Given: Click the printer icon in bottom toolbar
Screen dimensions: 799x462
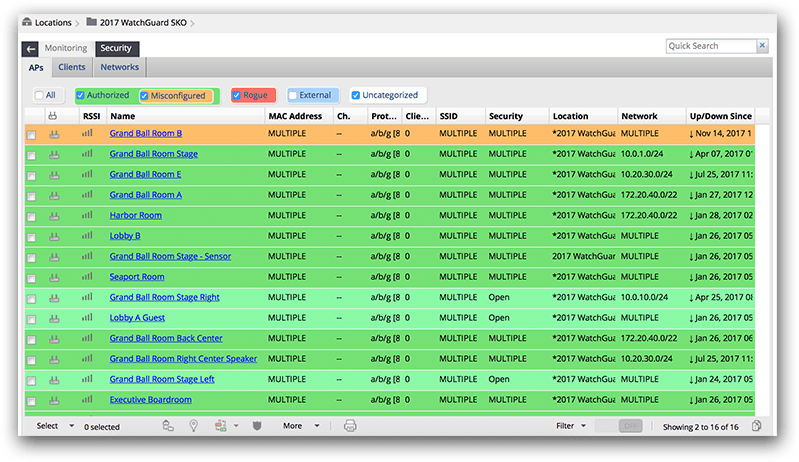Looking at the screenshot, I should pyautogui.click(x=350, y=426).
